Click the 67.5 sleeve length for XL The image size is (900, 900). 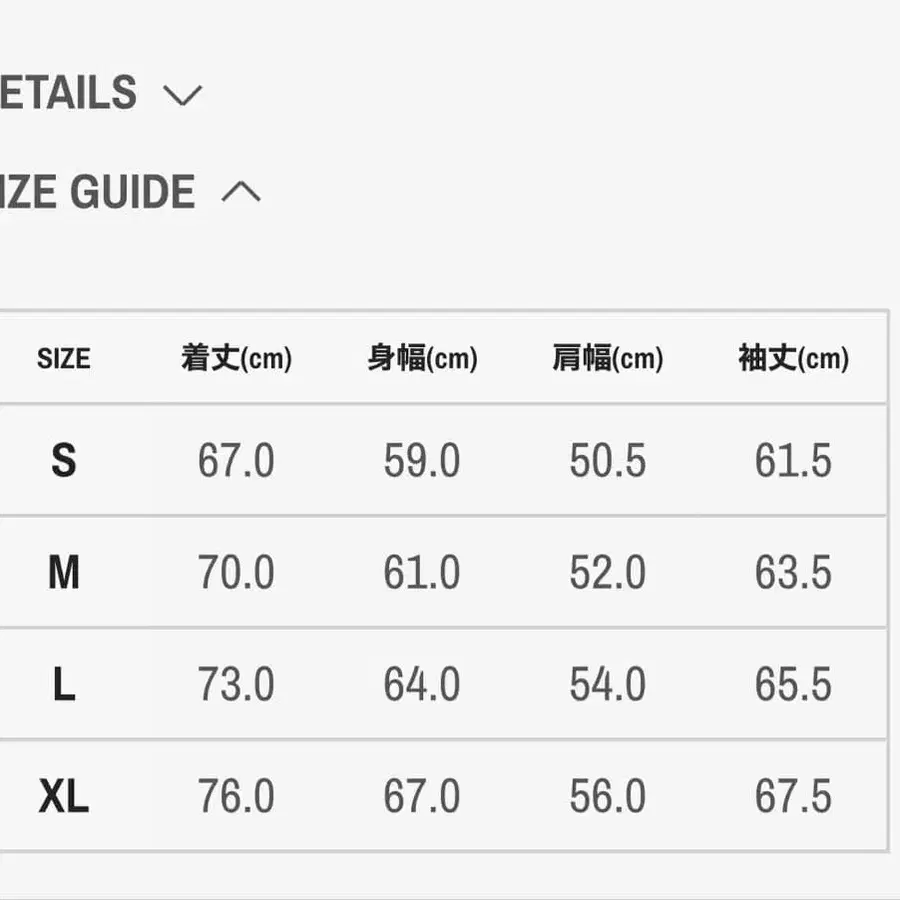point(793,797)
